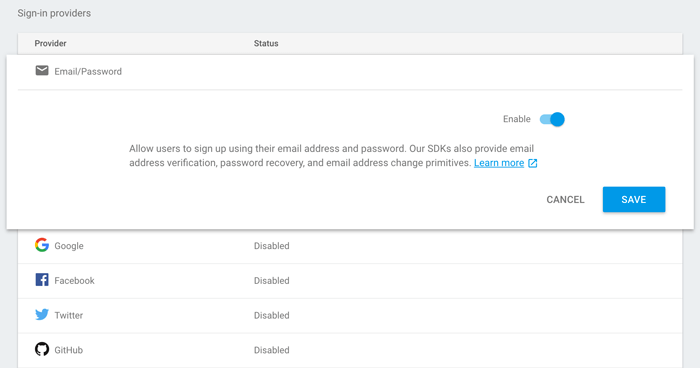Click the Disabled status for Google
The height and width of the screenshot is (368, 700).
click(x=271, y=246)
